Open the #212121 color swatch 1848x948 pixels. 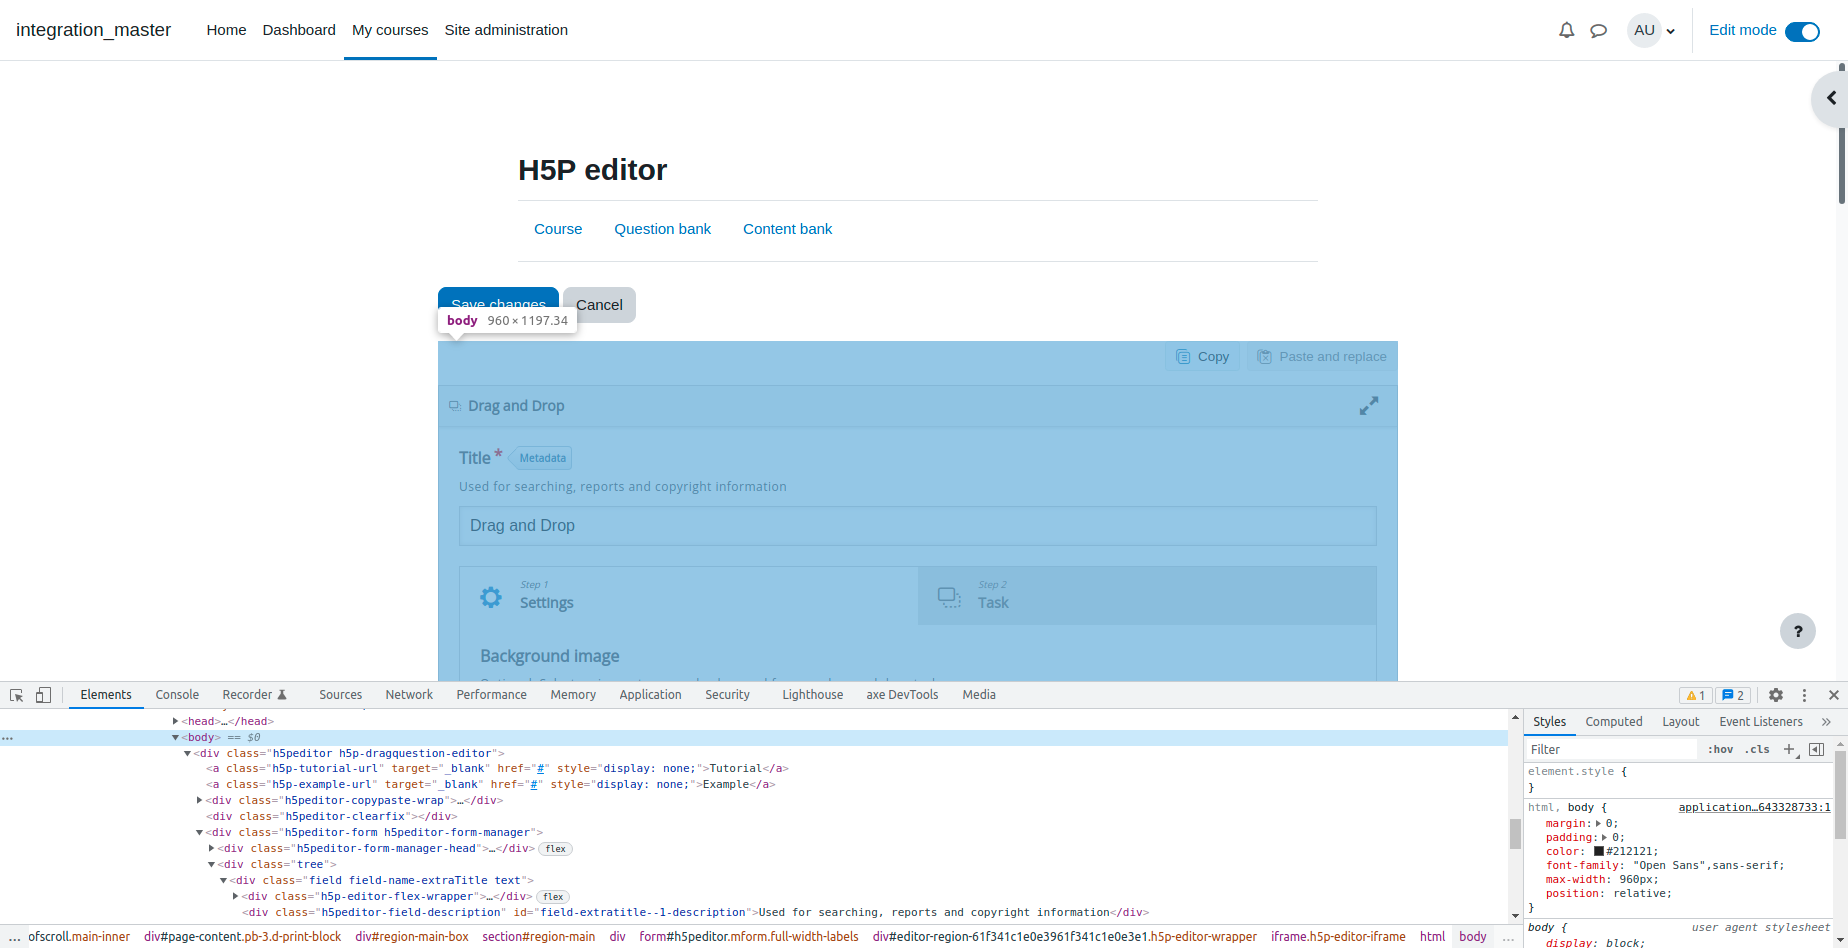click(1599, 851)
